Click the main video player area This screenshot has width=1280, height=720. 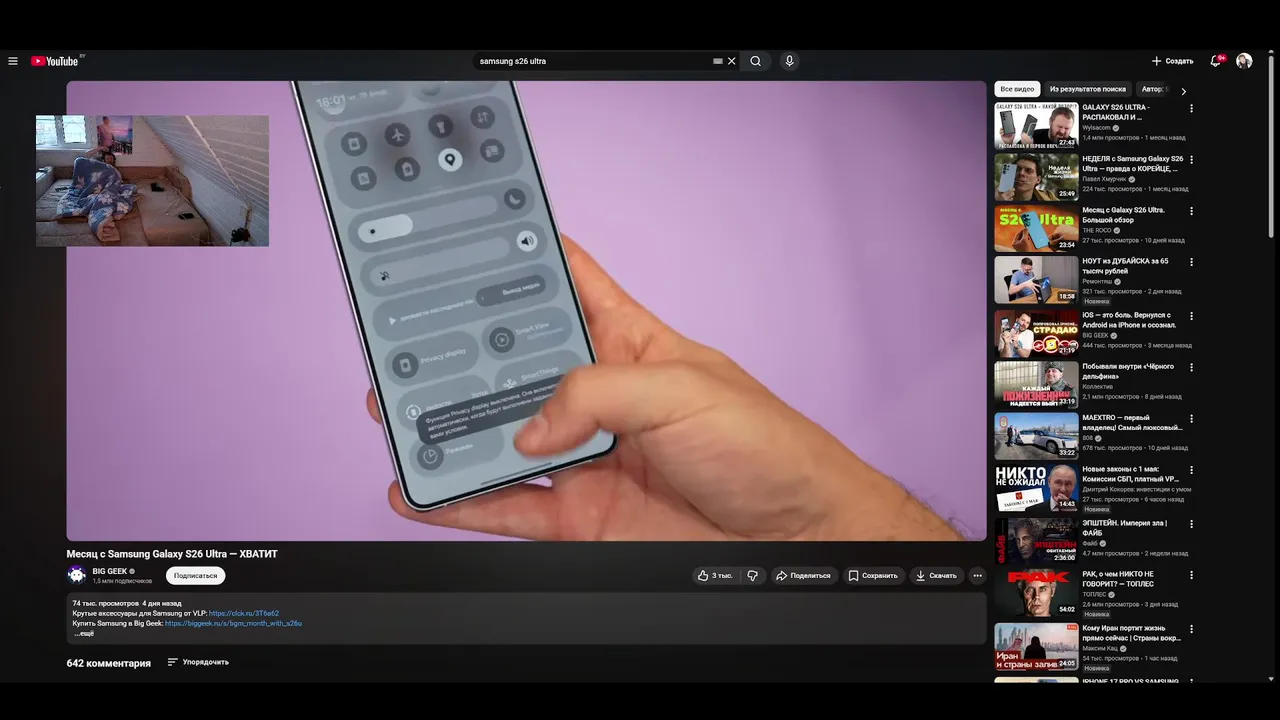coord(526,311)
